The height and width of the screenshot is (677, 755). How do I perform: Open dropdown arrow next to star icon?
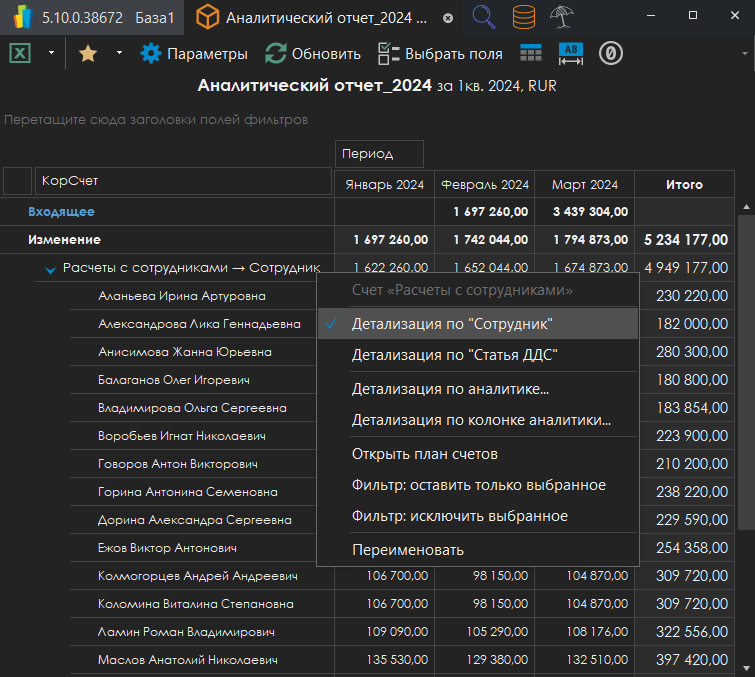[119, 54]
